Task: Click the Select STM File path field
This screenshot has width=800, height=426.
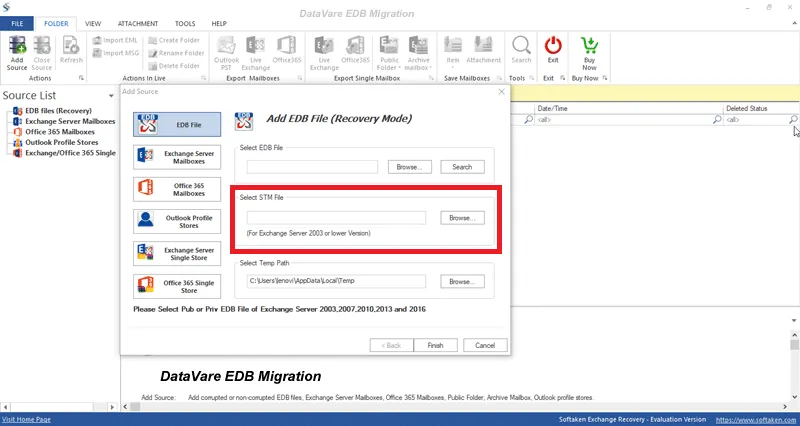Action: (x=336, y=218)
